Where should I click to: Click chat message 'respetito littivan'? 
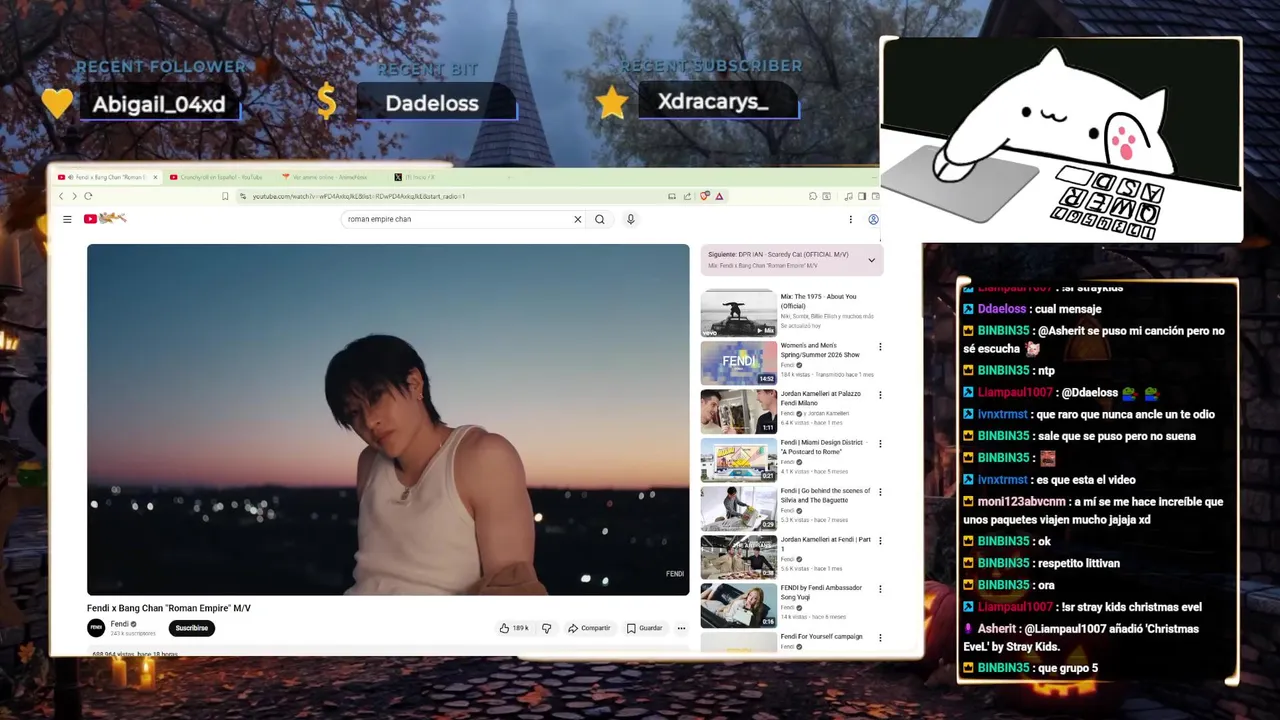[x=1078, y=563]
